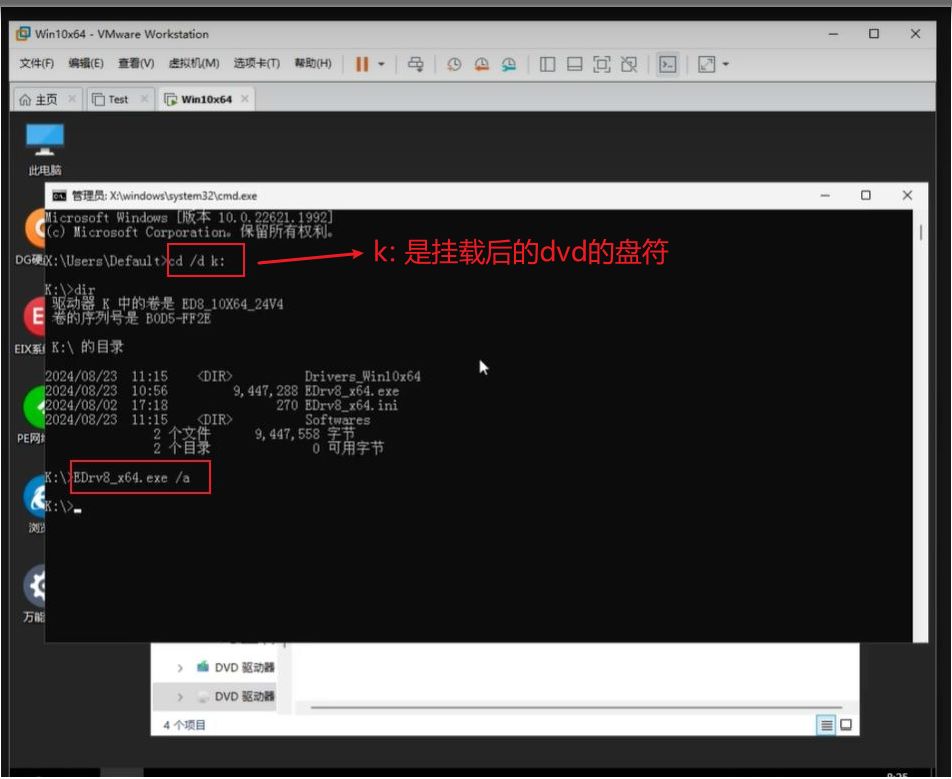
Task: Enter full screen mode via toolbar icon
Action: 601,64
